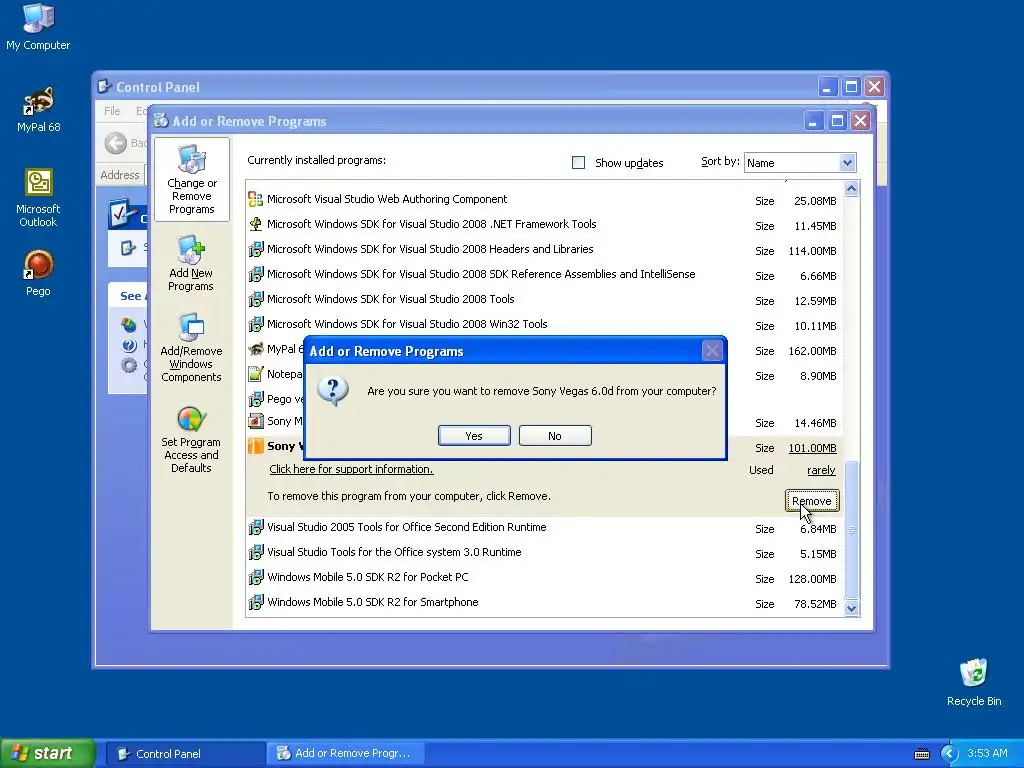Click keyboard icon in system tray
The width and height of the screenshot is (1024, 768).
point(921,754)
